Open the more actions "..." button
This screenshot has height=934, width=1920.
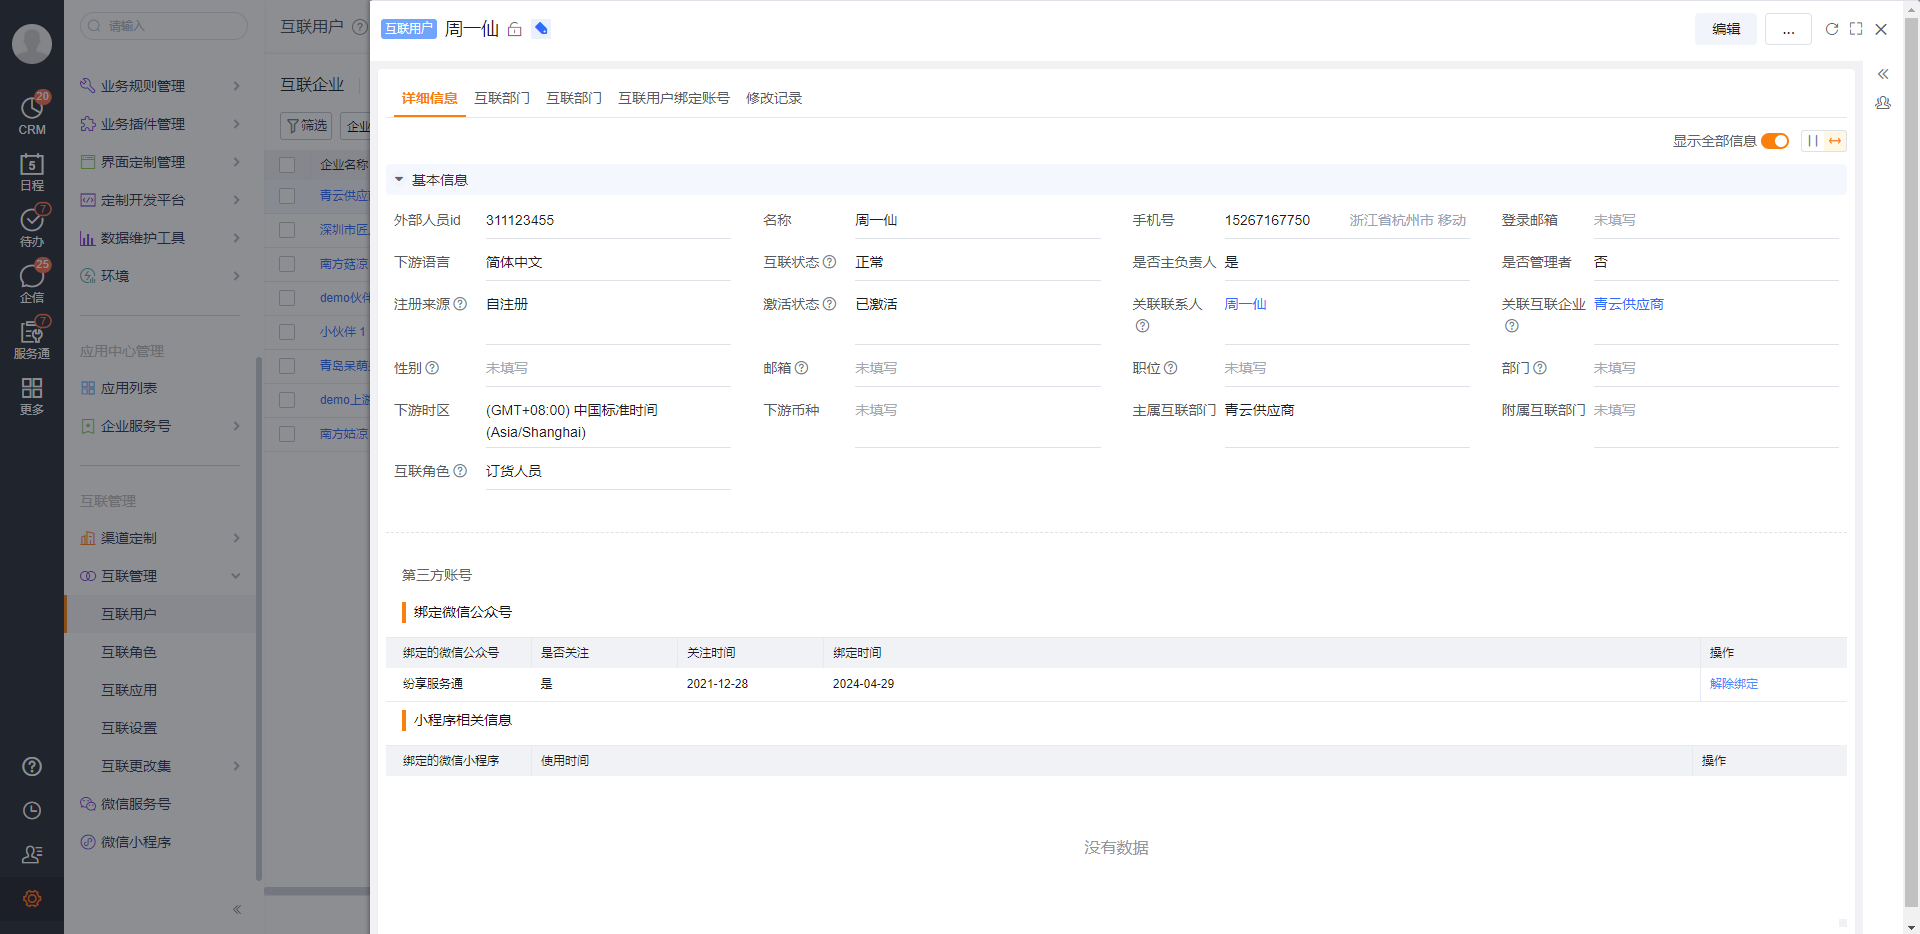click(1788, 29)
